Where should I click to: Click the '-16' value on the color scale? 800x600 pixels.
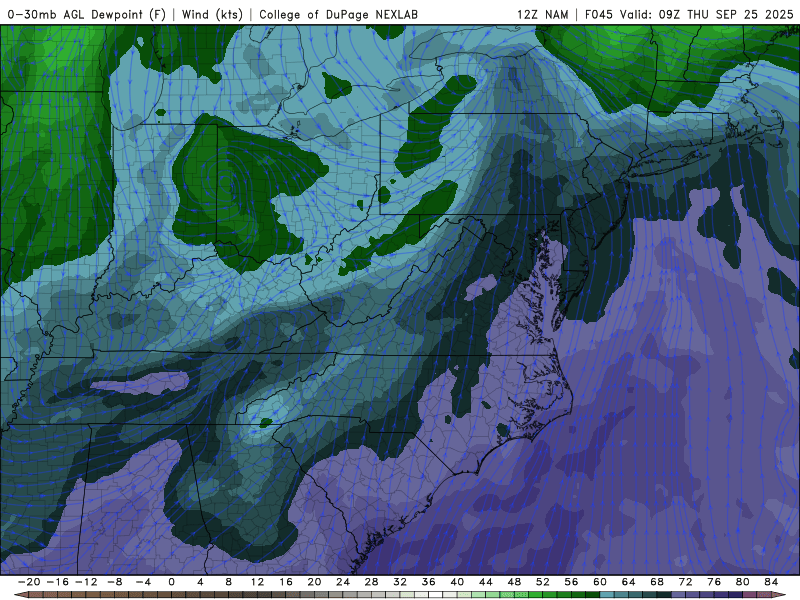(x=58, y=582)
